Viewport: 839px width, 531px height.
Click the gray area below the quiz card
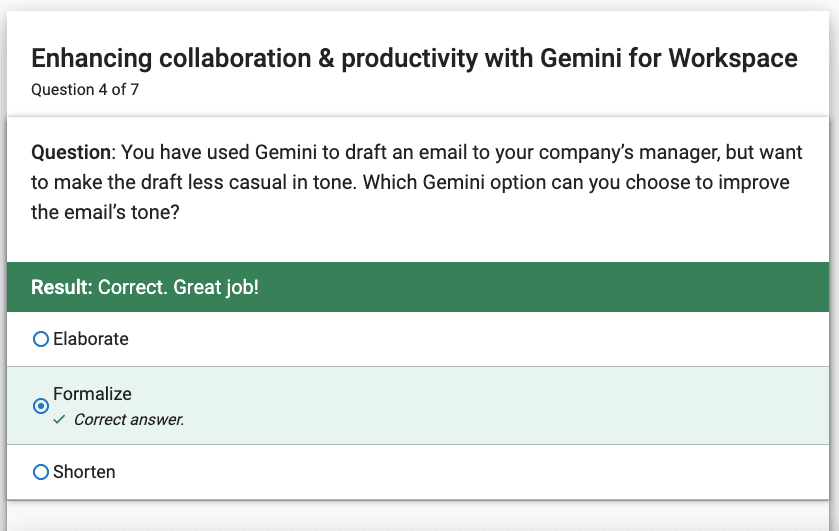point(418,517)
